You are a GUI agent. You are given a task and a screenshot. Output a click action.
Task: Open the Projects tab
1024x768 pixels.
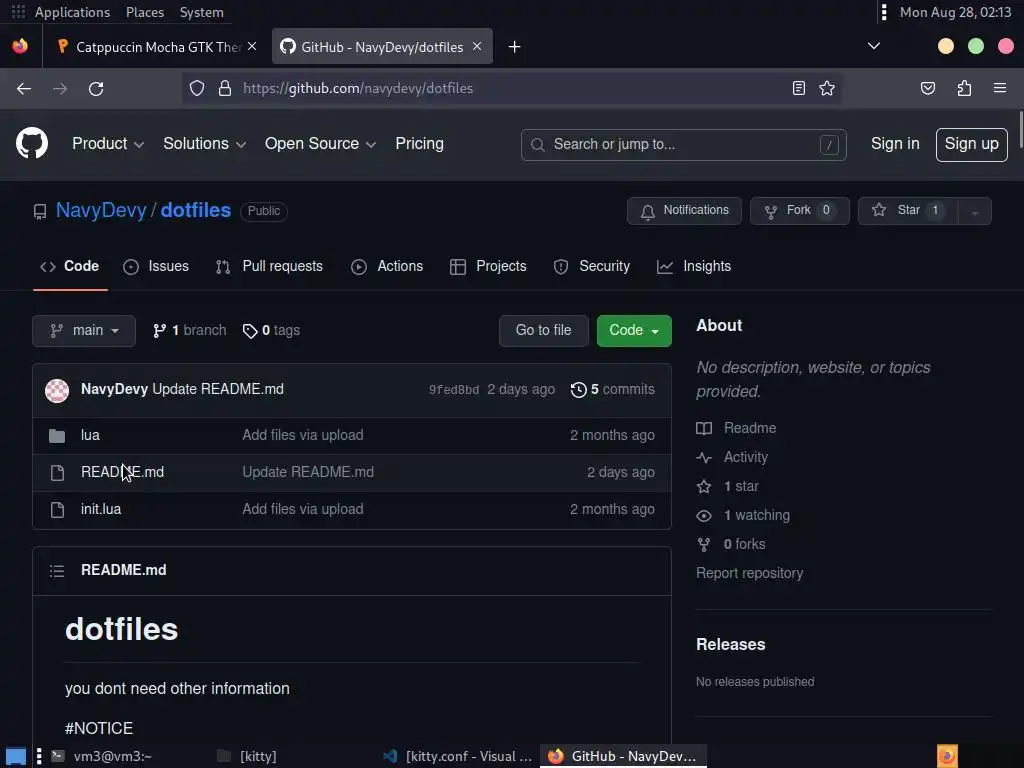coord(488,266)
